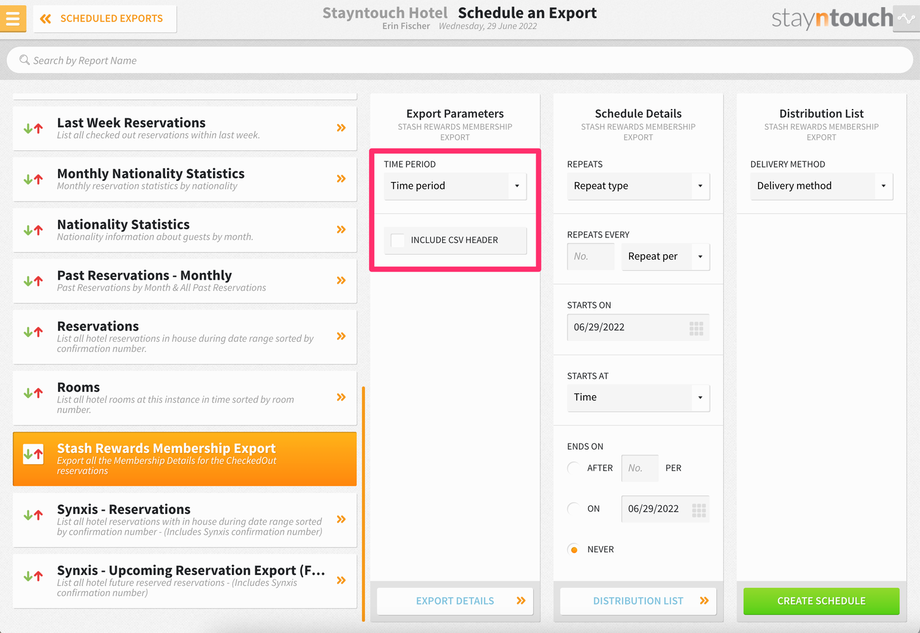Click the Export Details button

click(x=455, y=601)
